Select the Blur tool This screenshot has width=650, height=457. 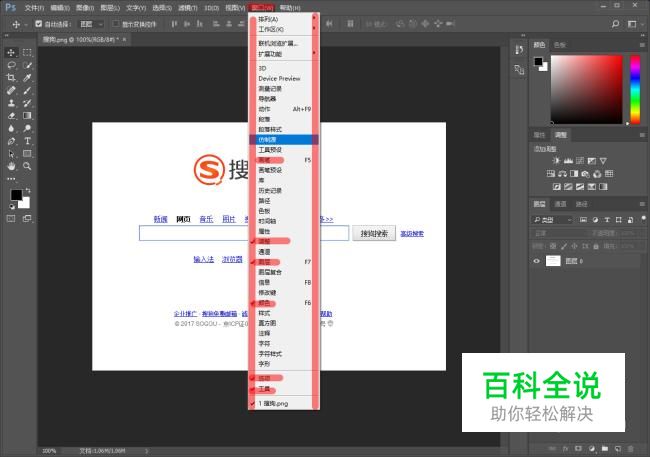(x=11, y=128)
